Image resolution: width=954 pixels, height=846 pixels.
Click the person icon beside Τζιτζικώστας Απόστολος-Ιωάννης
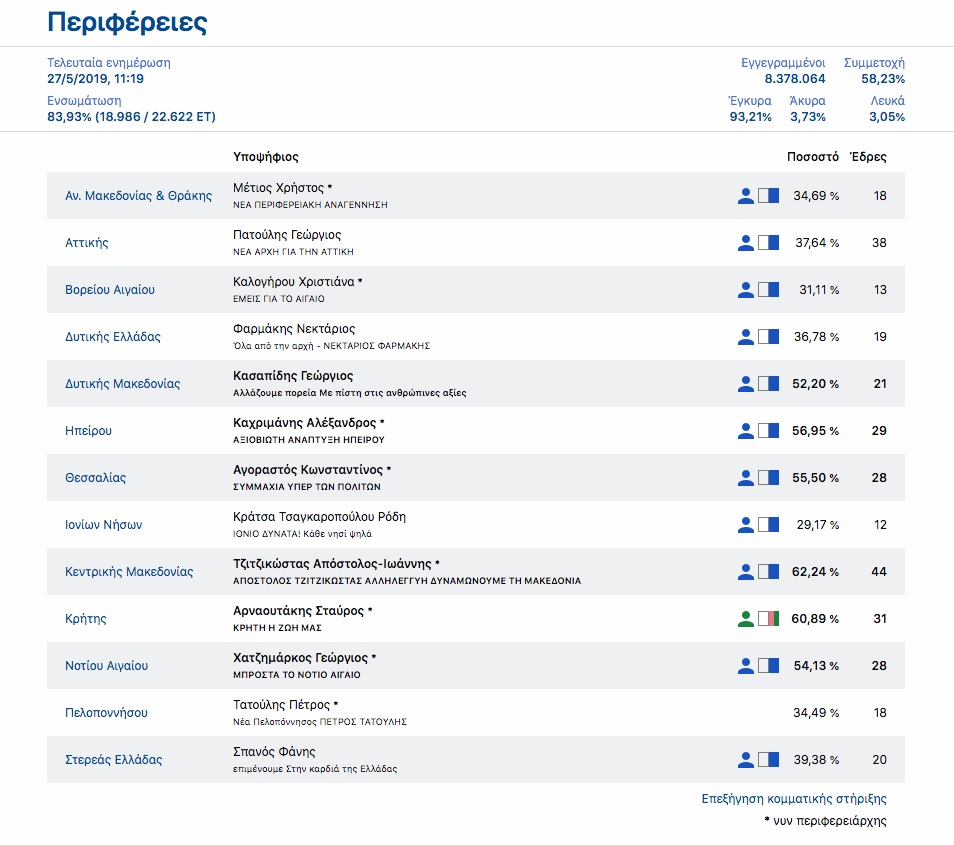[x=745, y=572]
